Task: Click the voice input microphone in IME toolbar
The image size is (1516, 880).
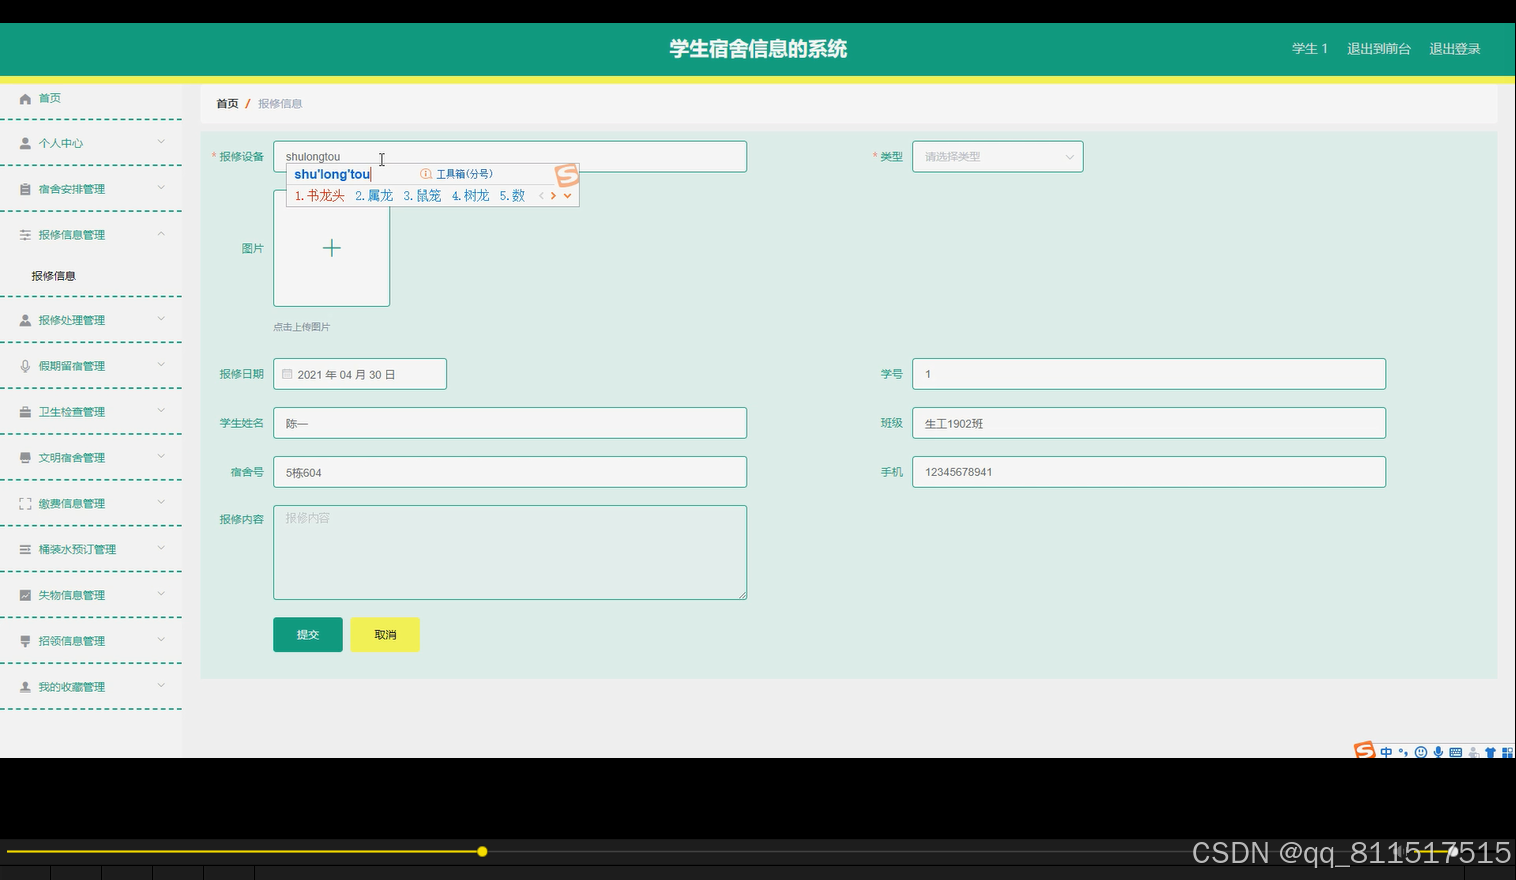Action: (1438, 752)
